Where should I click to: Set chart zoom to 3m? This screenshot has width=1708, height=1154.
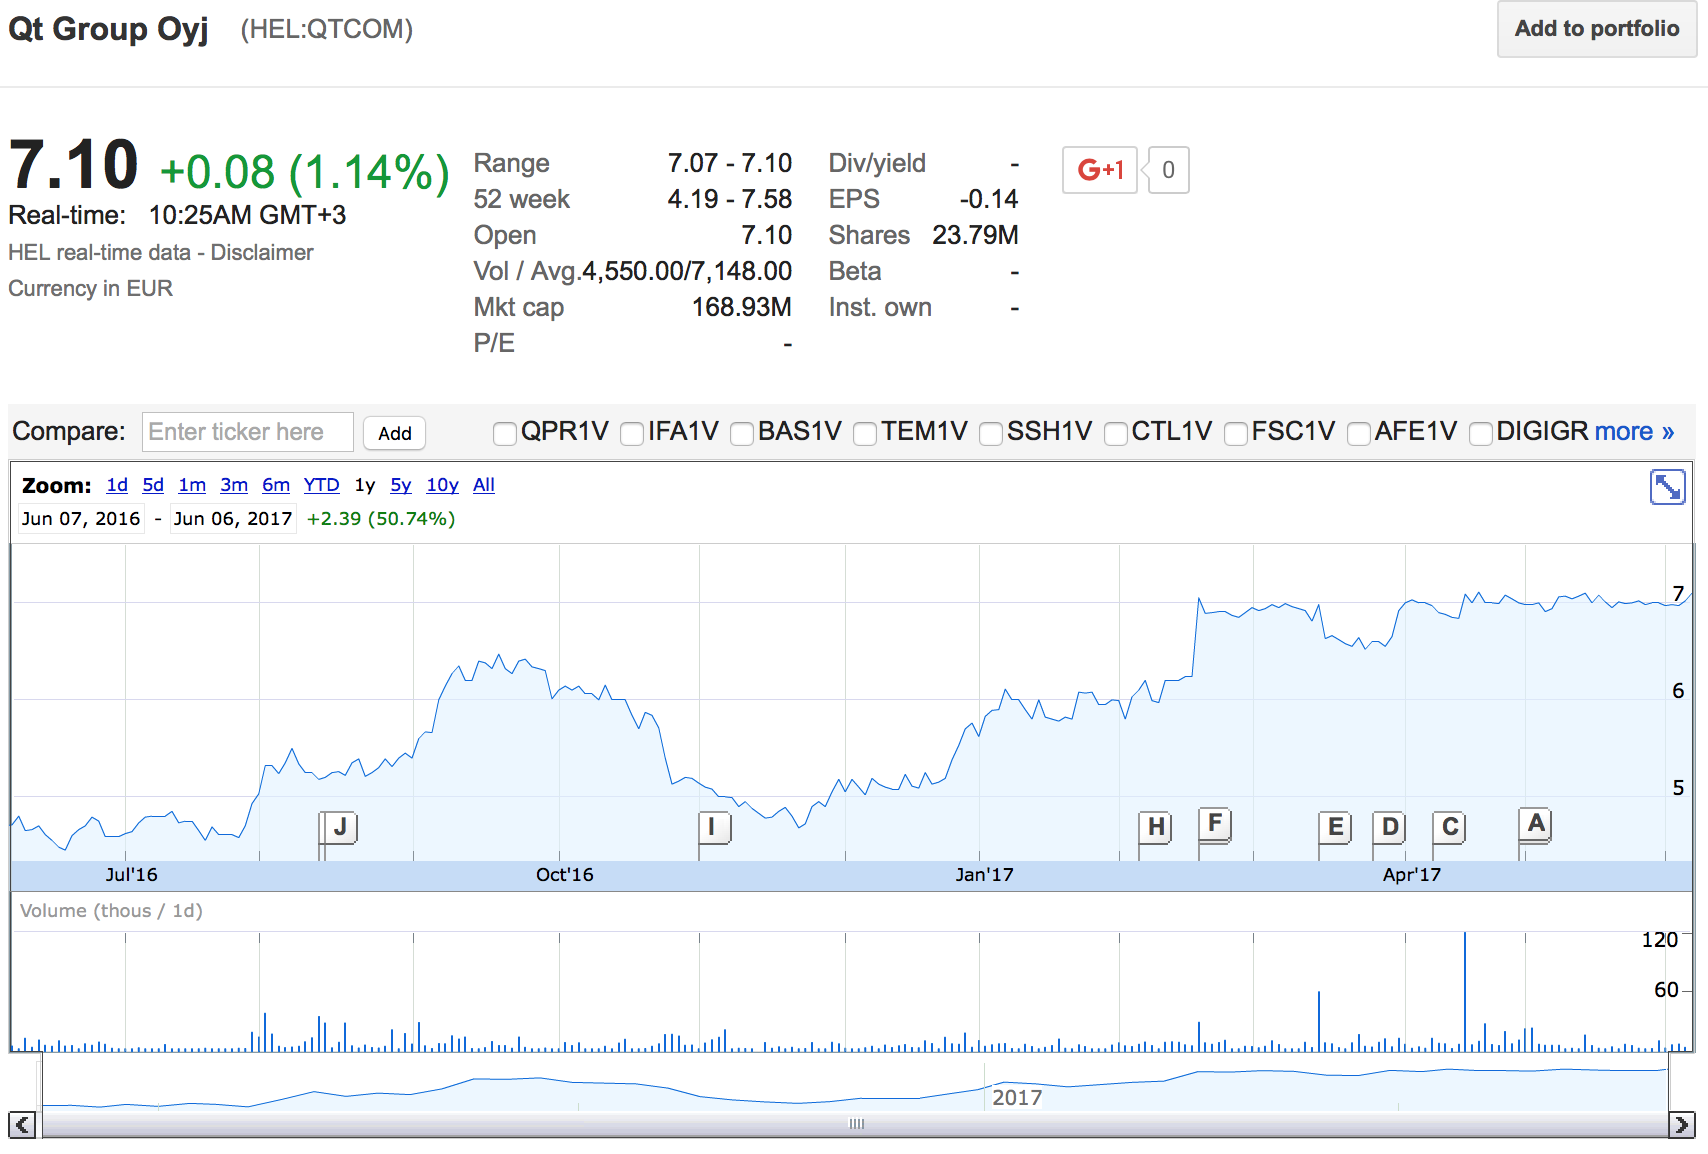[234, 485]
